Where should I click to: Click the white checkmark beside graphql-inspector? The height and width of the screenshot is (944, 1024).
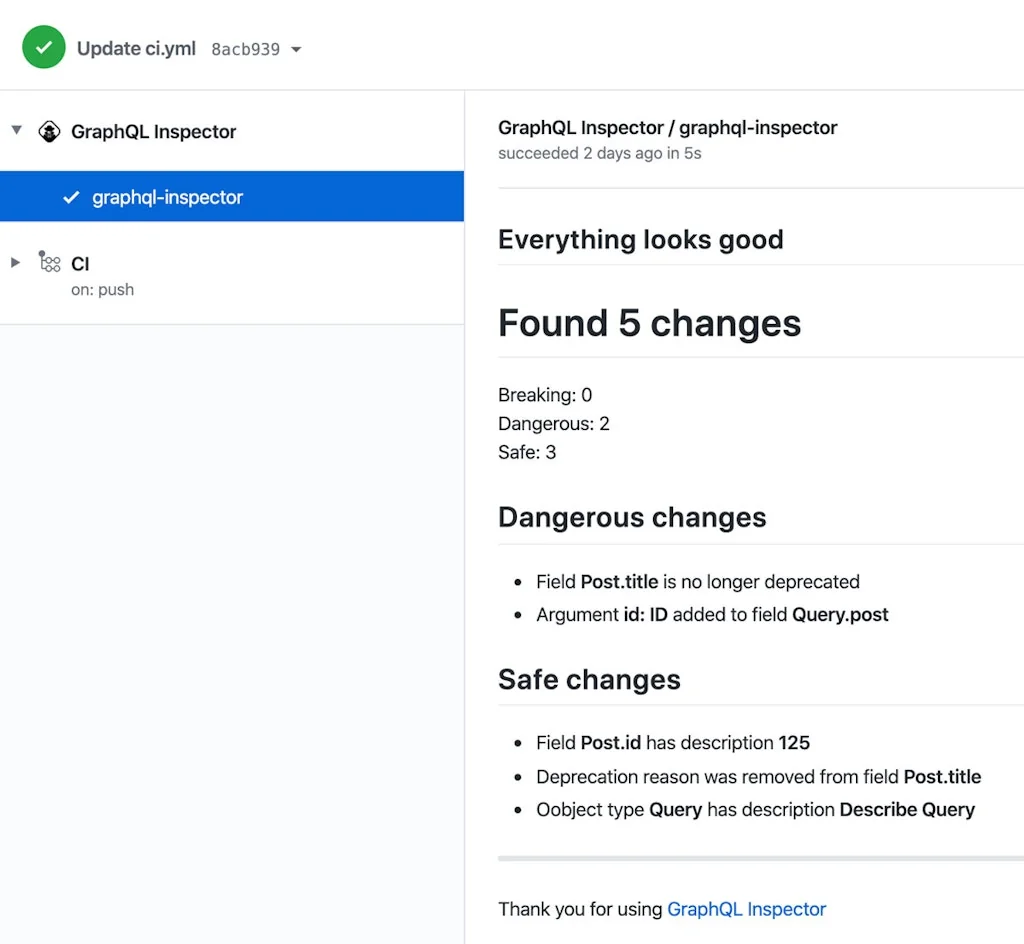[71, 197]
